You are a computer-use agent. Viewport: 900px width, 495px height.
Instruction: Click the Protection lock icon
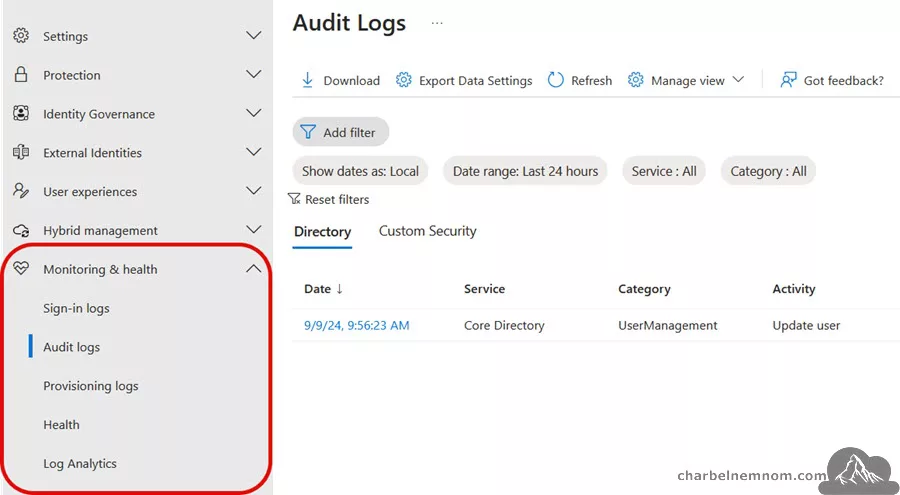[x=21, y=75]
